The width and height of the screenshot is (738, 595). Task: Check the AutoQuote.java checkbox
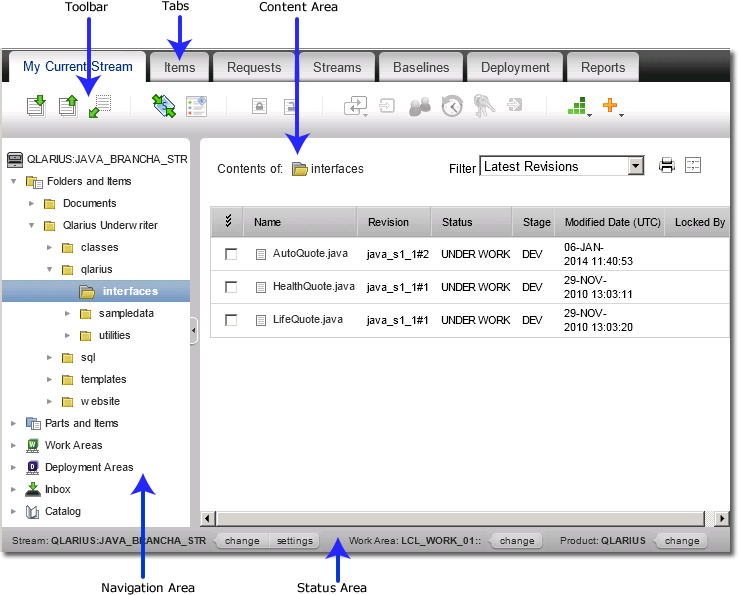(231, 254)
